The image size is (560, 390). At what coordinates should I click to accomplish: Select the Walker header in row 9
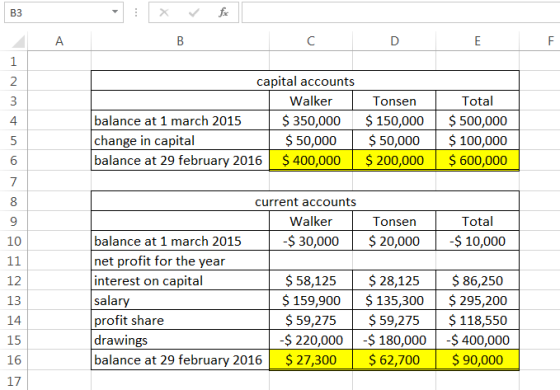click(x=311, y=221)
